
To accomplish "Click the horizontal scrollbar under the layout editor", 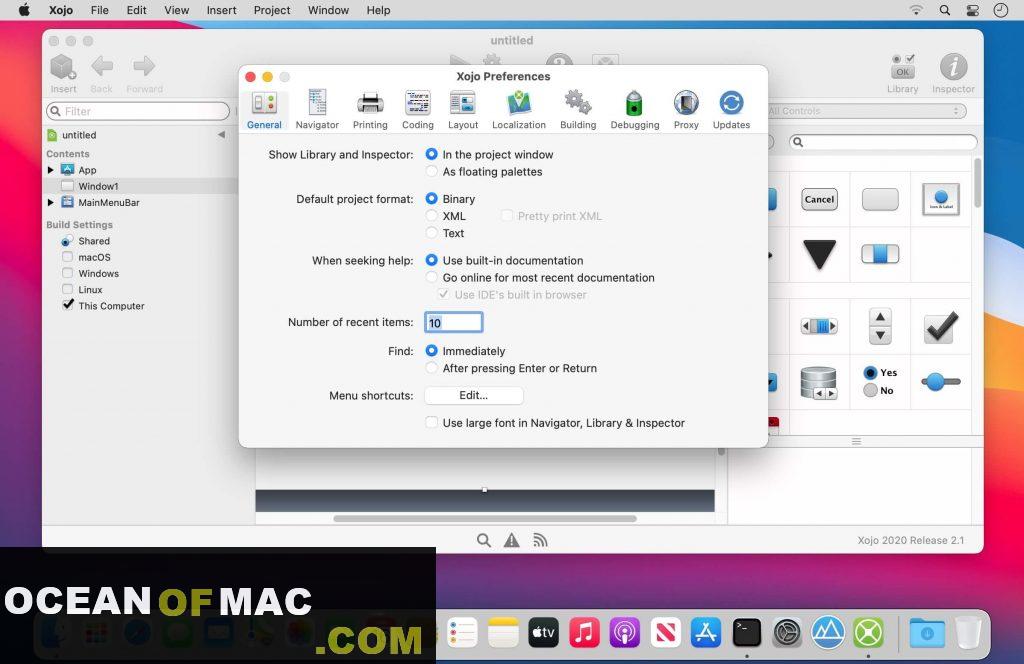I will click(485, 518).
